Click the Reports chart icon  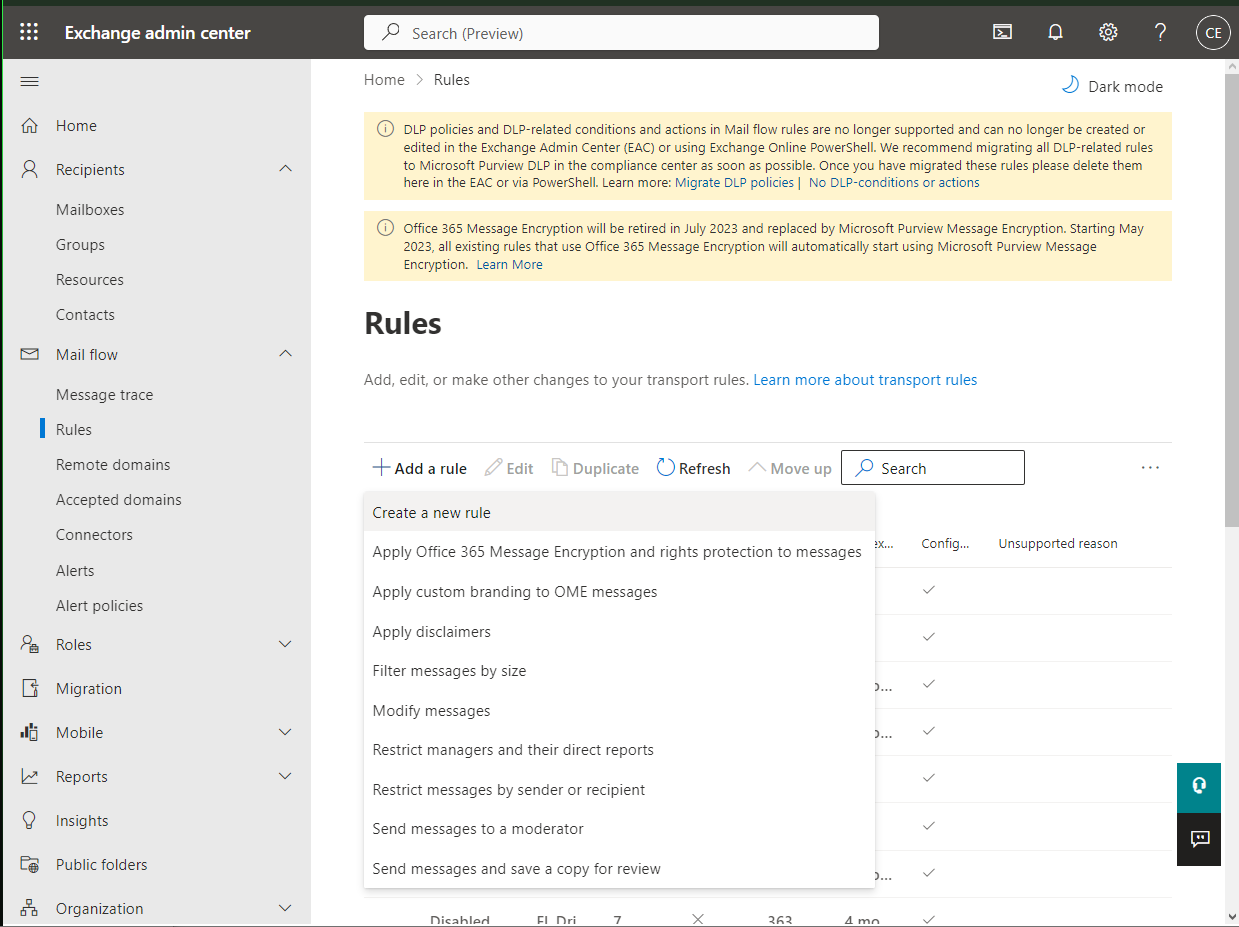point(30,776)
